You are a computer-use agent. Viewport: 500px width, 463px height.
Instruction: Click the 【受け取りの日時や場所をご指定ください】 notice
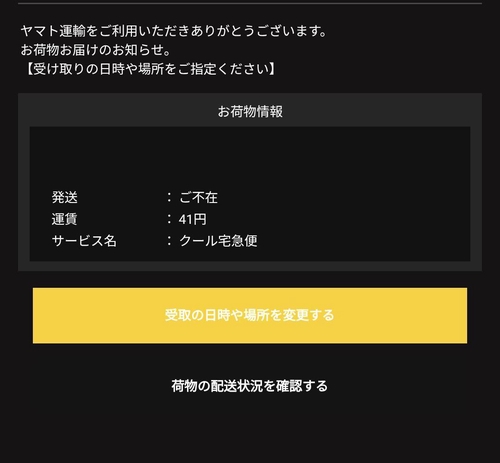click(x=148, y=69)
